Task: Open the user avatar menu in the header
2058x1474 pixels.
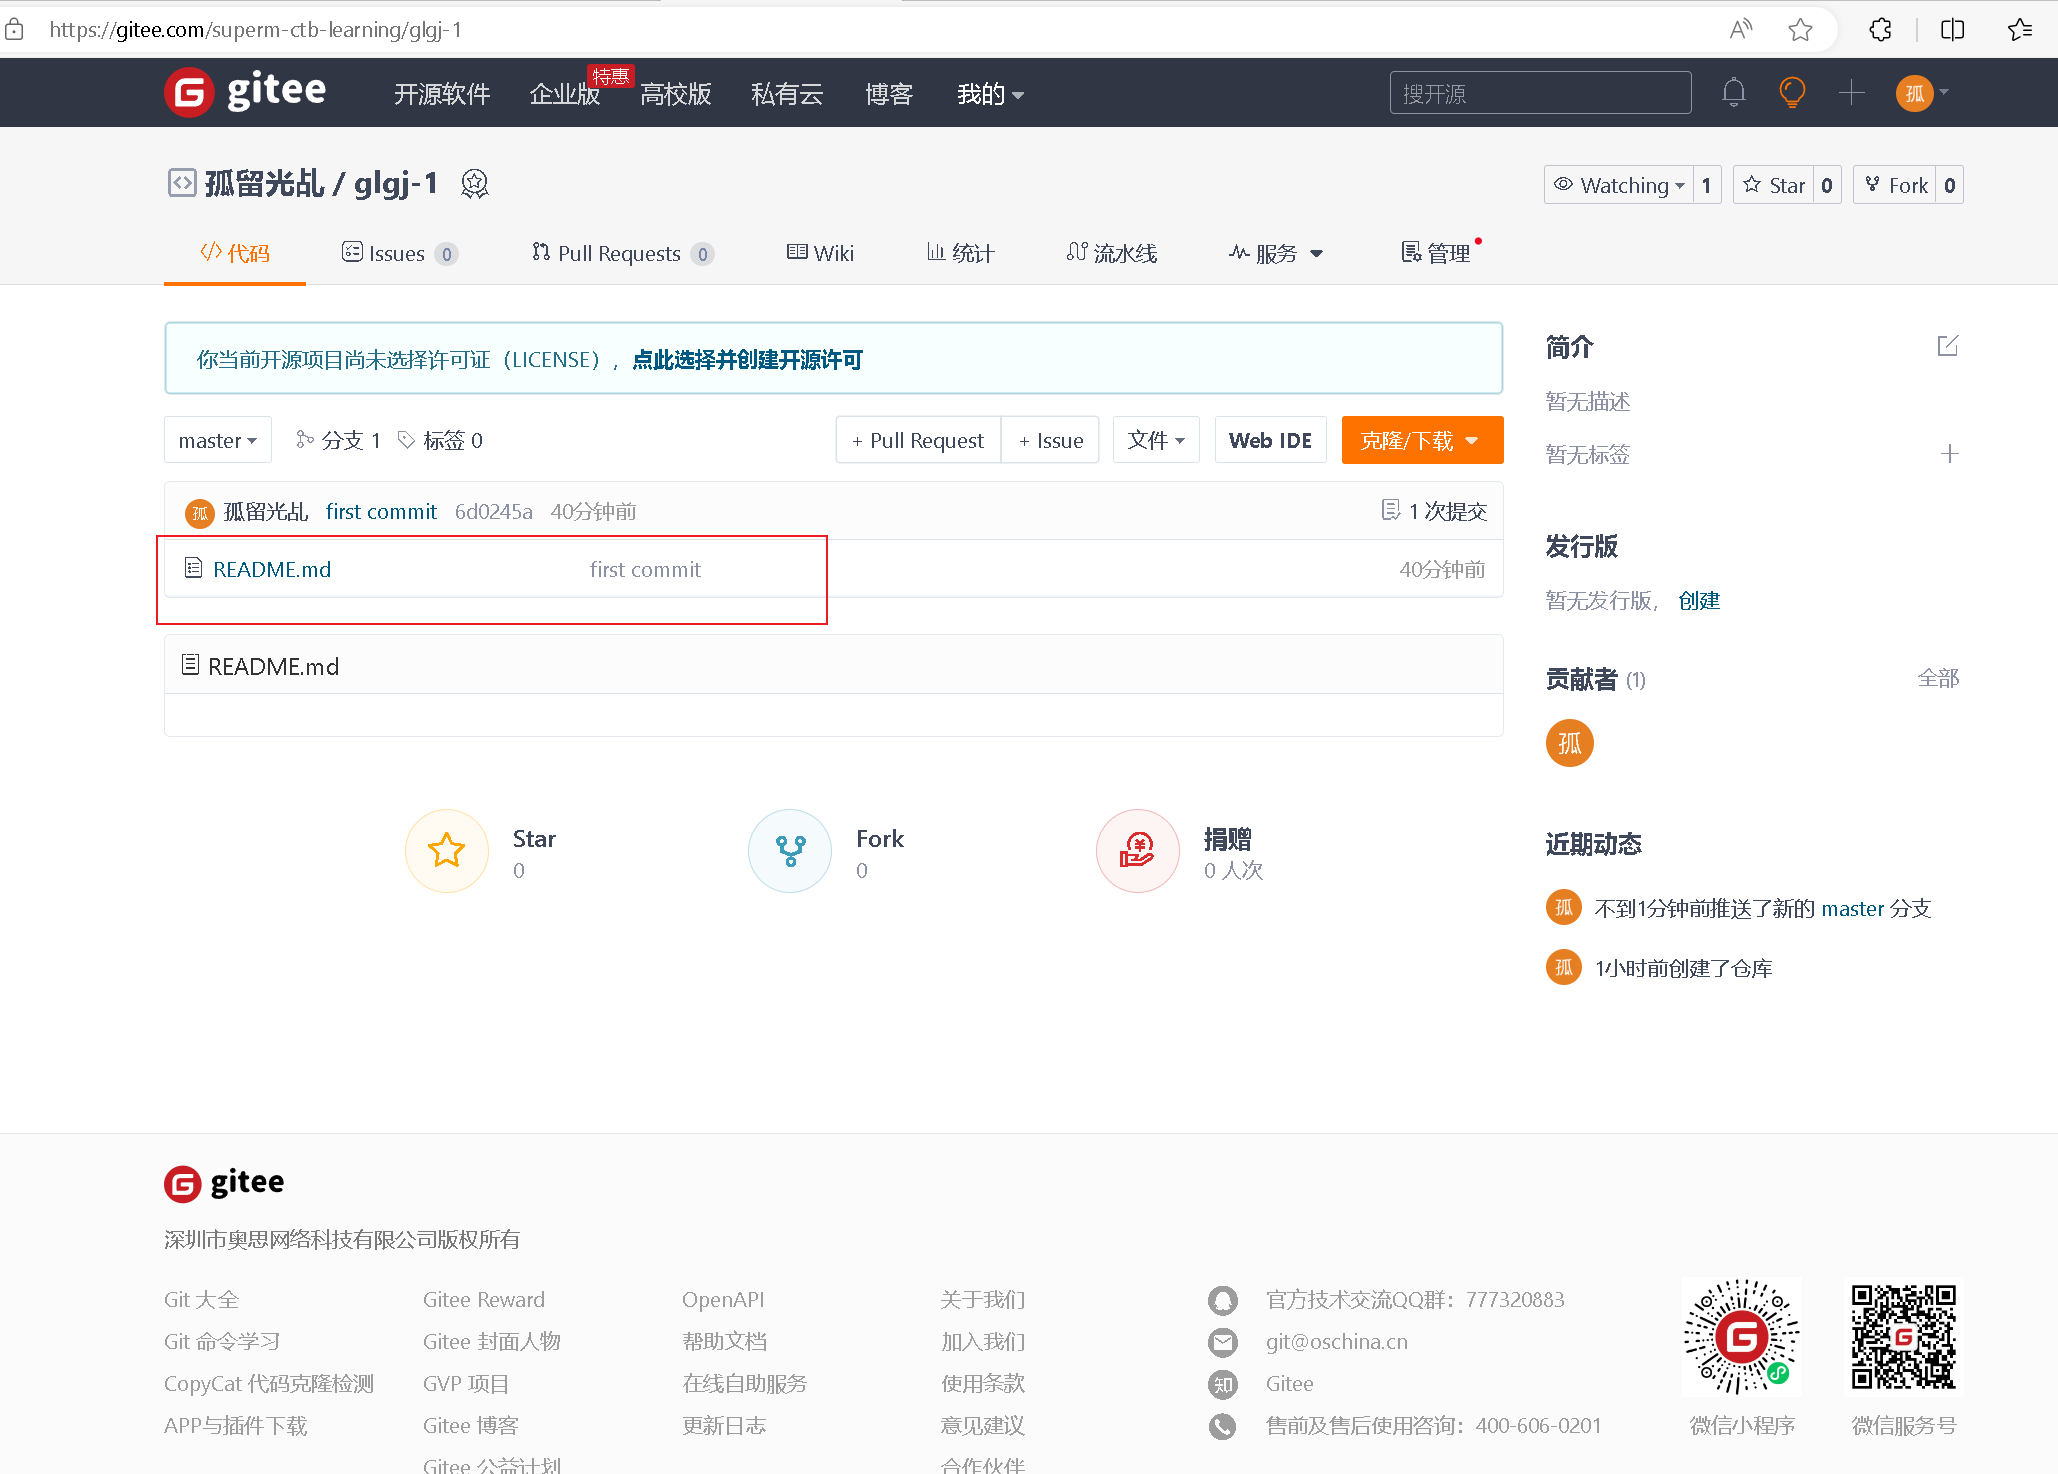Action: 1922,93
